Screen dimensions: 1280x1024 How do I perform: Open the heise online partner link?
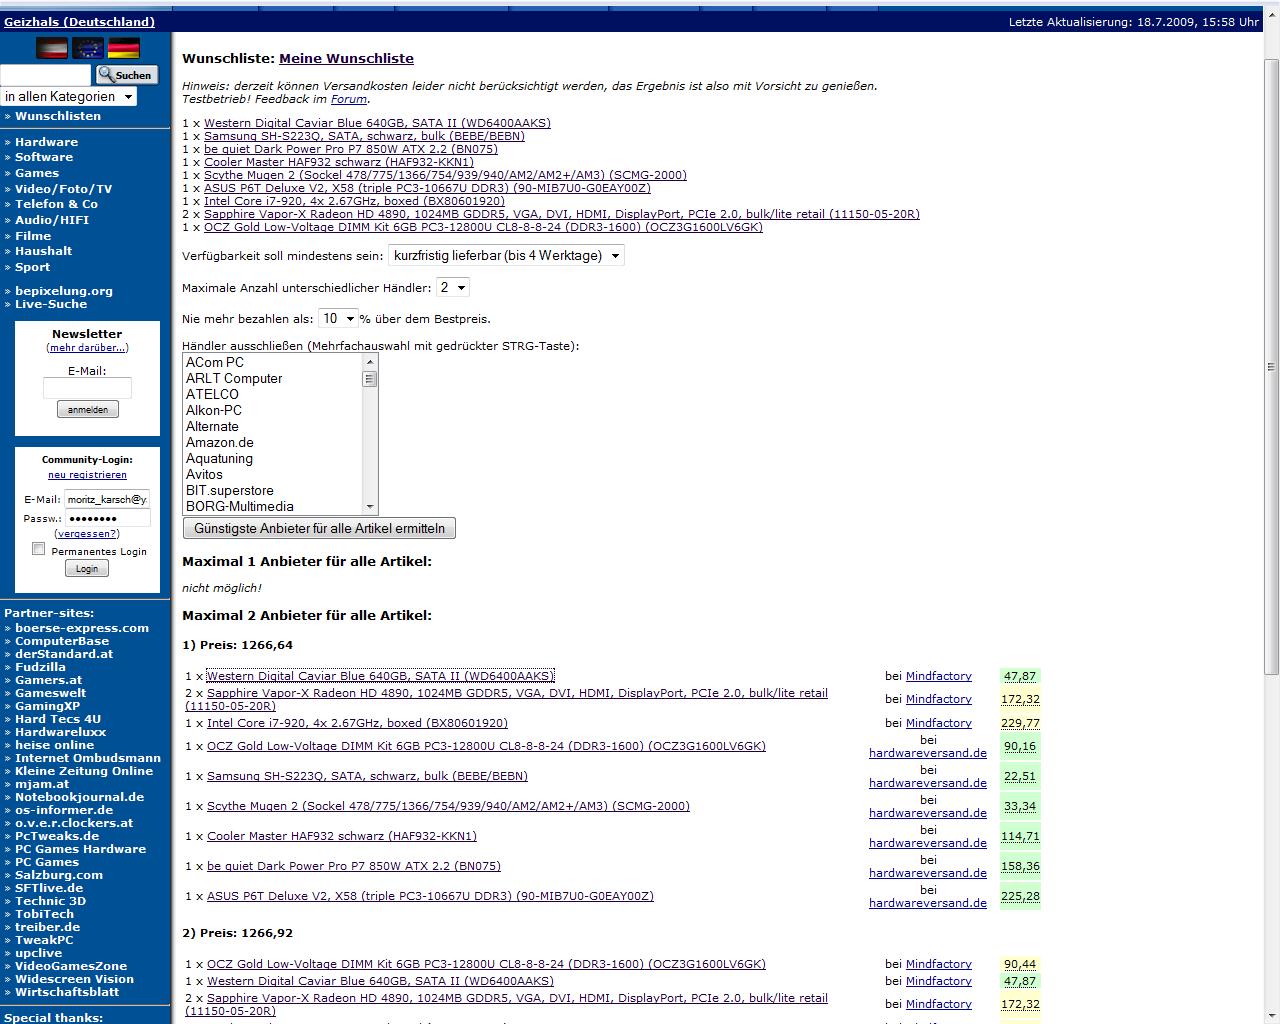pyautogui.click(x=54, y=745)
